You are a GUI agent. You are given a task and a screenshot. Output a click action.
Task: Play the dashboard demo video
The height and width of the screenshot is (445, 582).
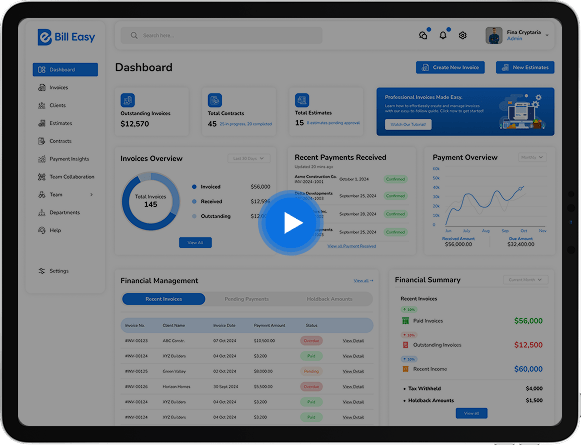291,223
